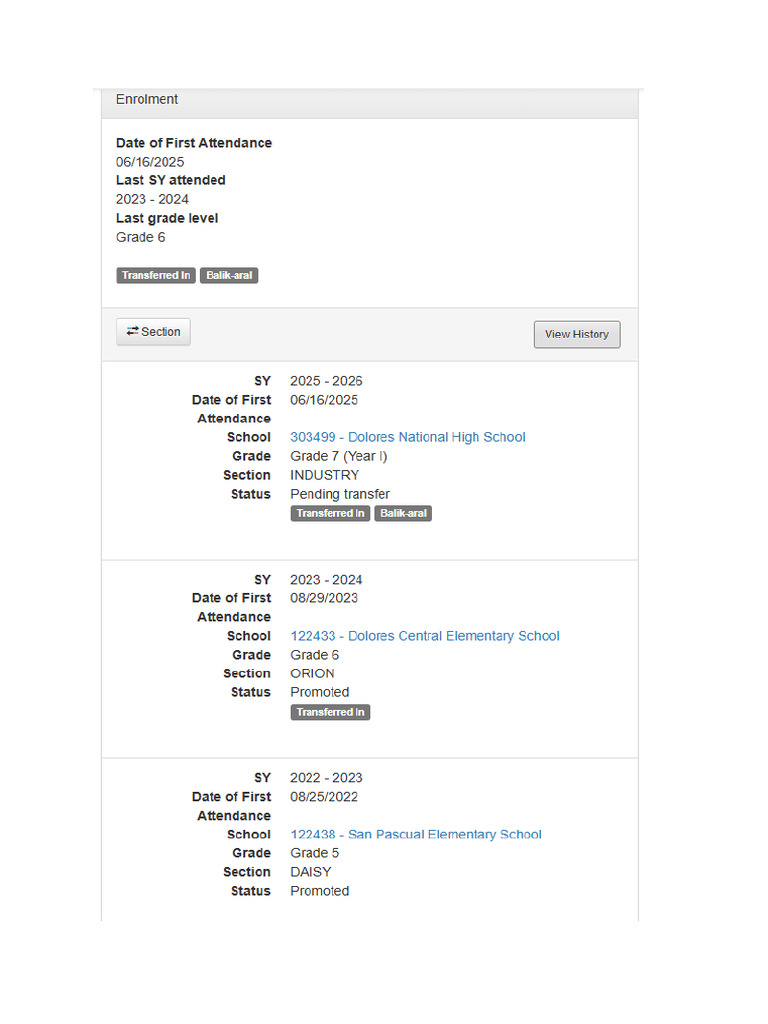The height and width of the screenshot is (1024, 768).
Task: Click Balik-aral badge under Pending transfer
Action: click(x=403, y=513)
